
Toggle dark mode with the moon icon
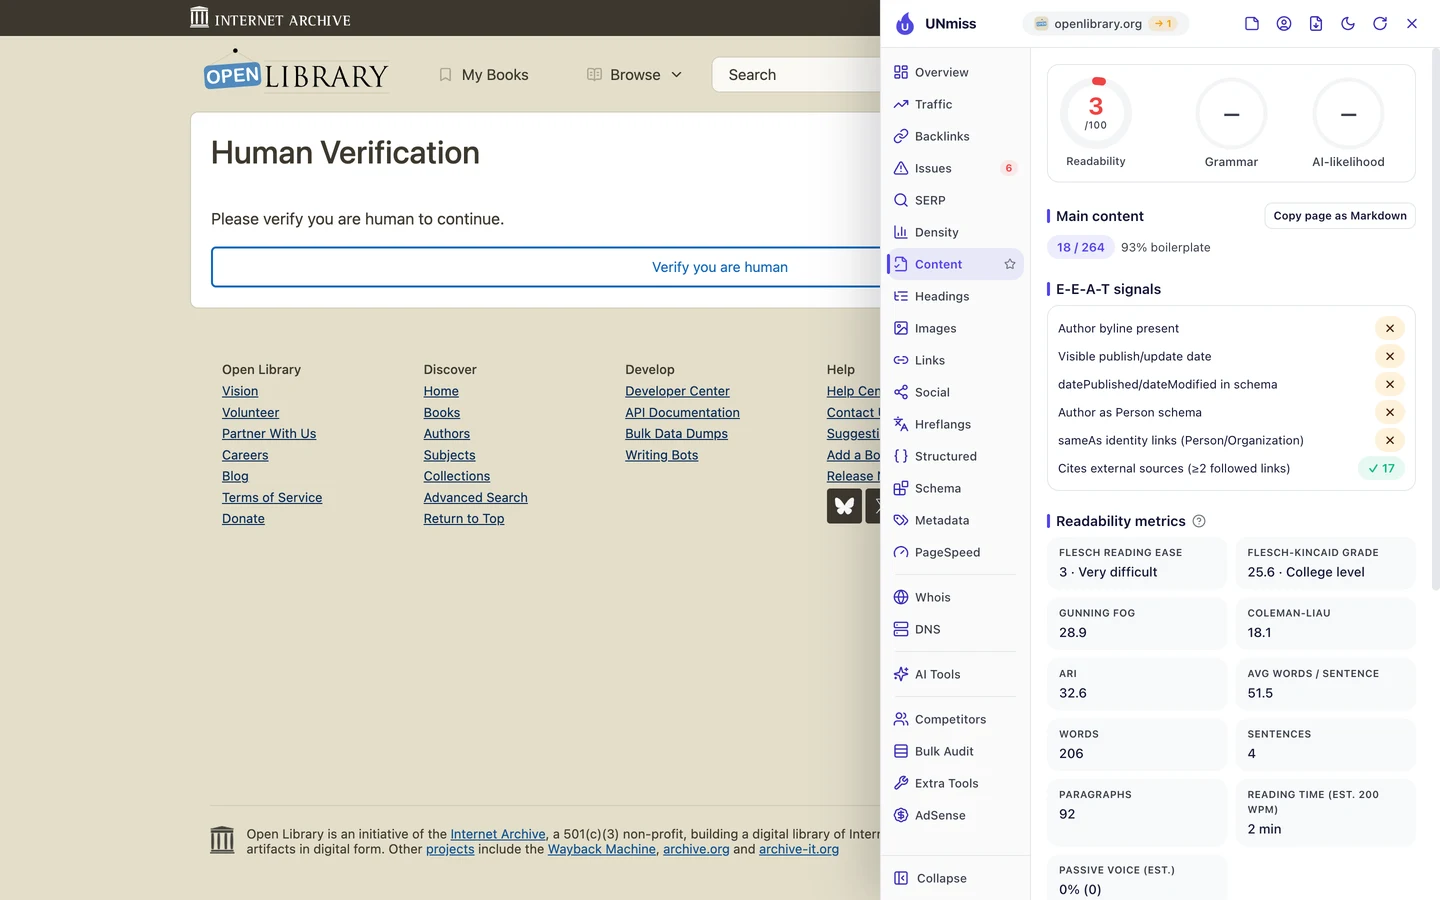(x=1348, y=24)
